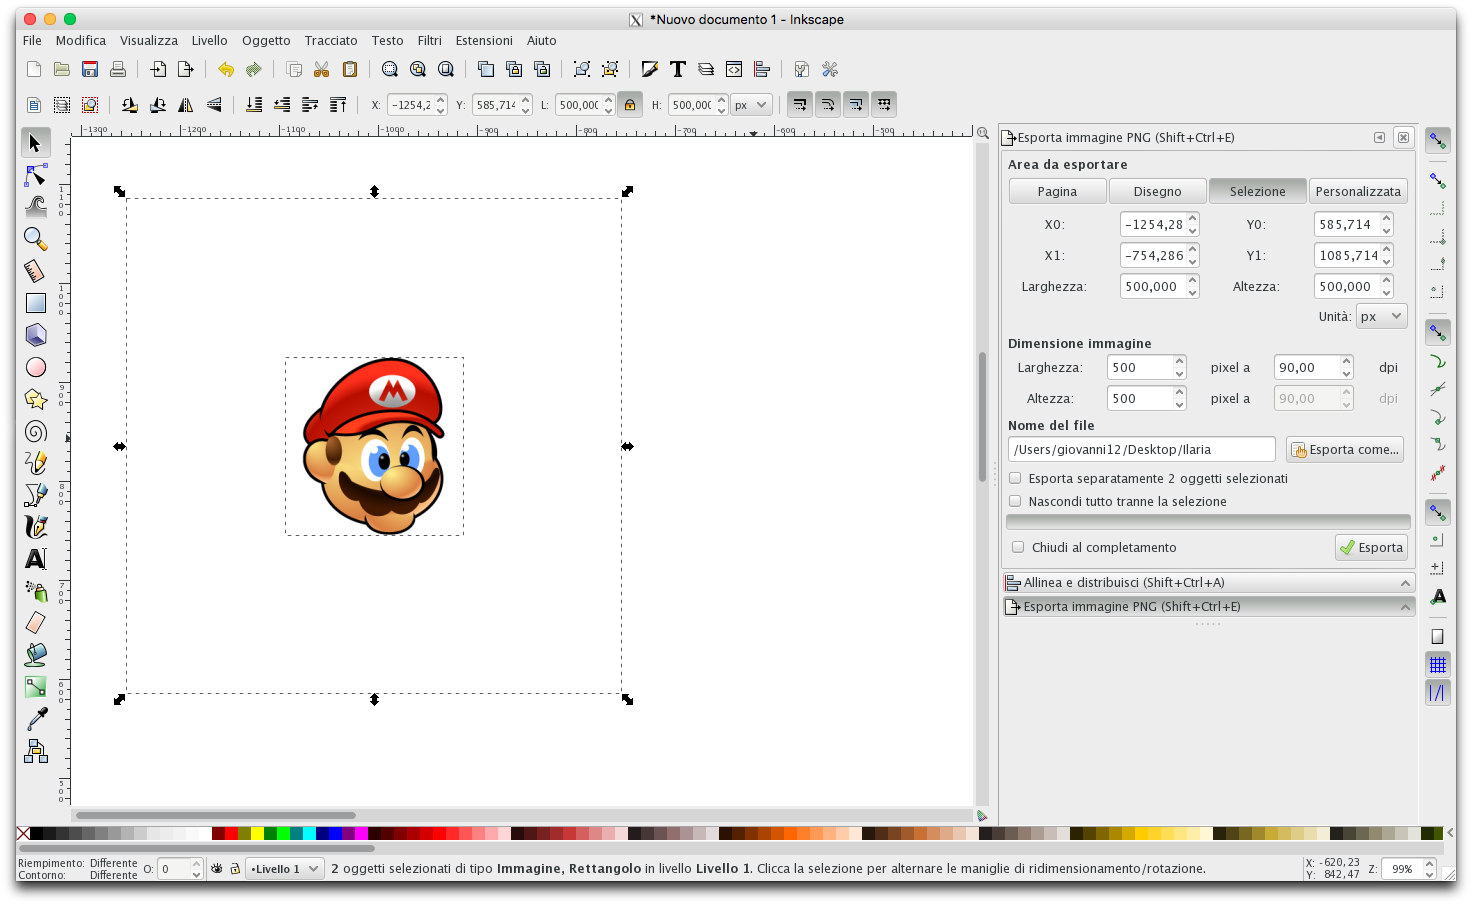Toggle global snapping at top of snap bar
This screenshot has height=905, width=1472.
click(1438, 141)
